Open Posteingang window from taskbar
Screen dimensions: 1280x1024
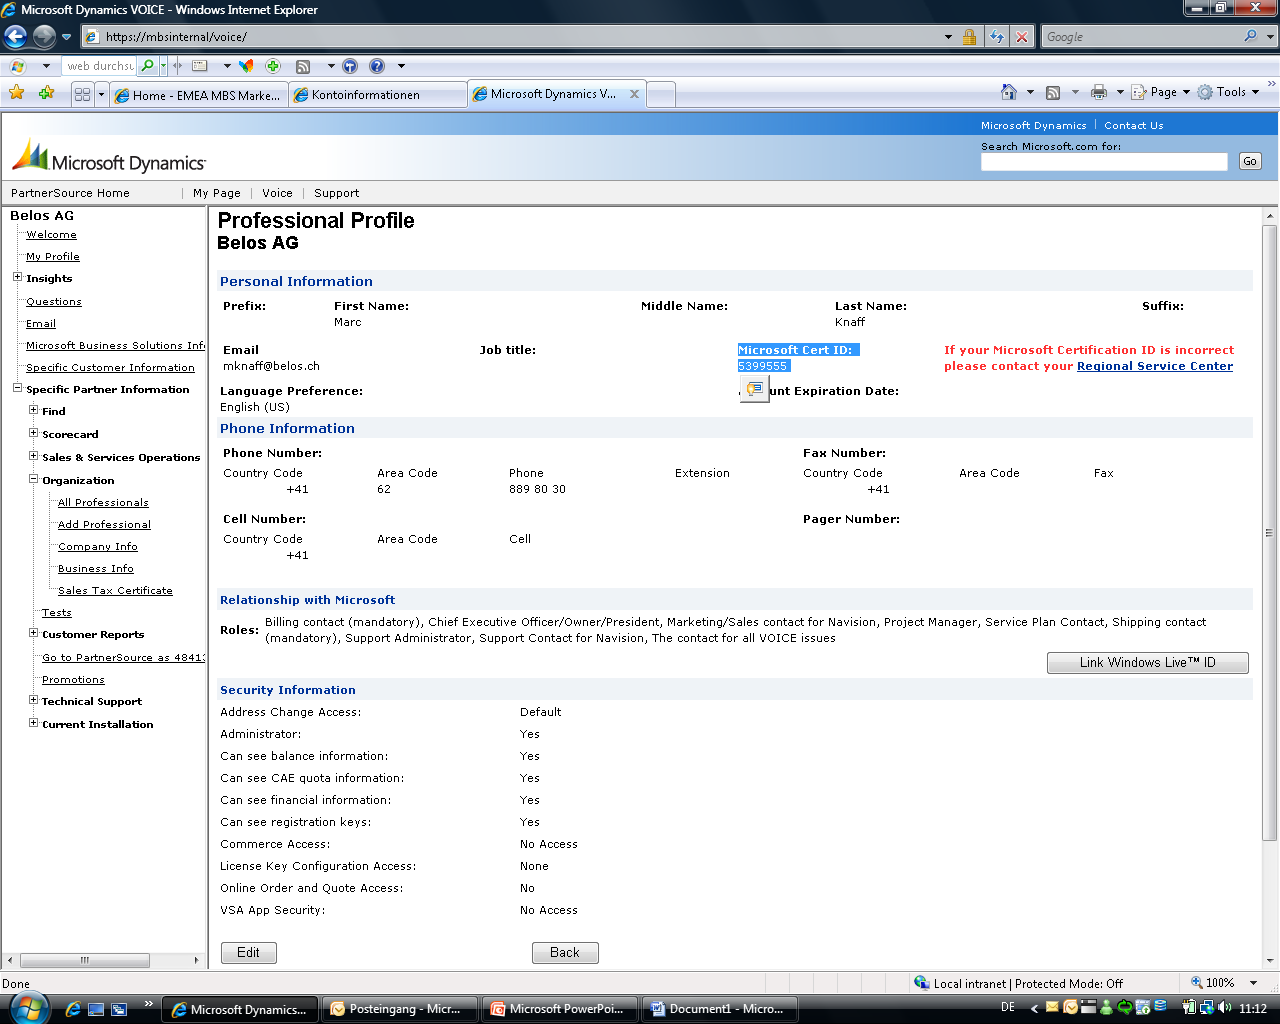[400, 1009]
